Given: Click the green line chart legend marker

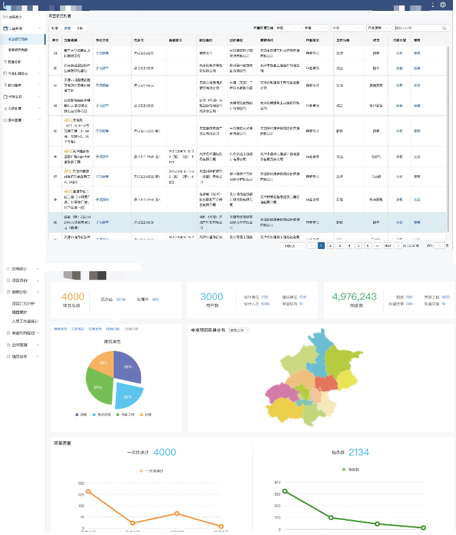Looking at the screenshot, I should 344,469.
